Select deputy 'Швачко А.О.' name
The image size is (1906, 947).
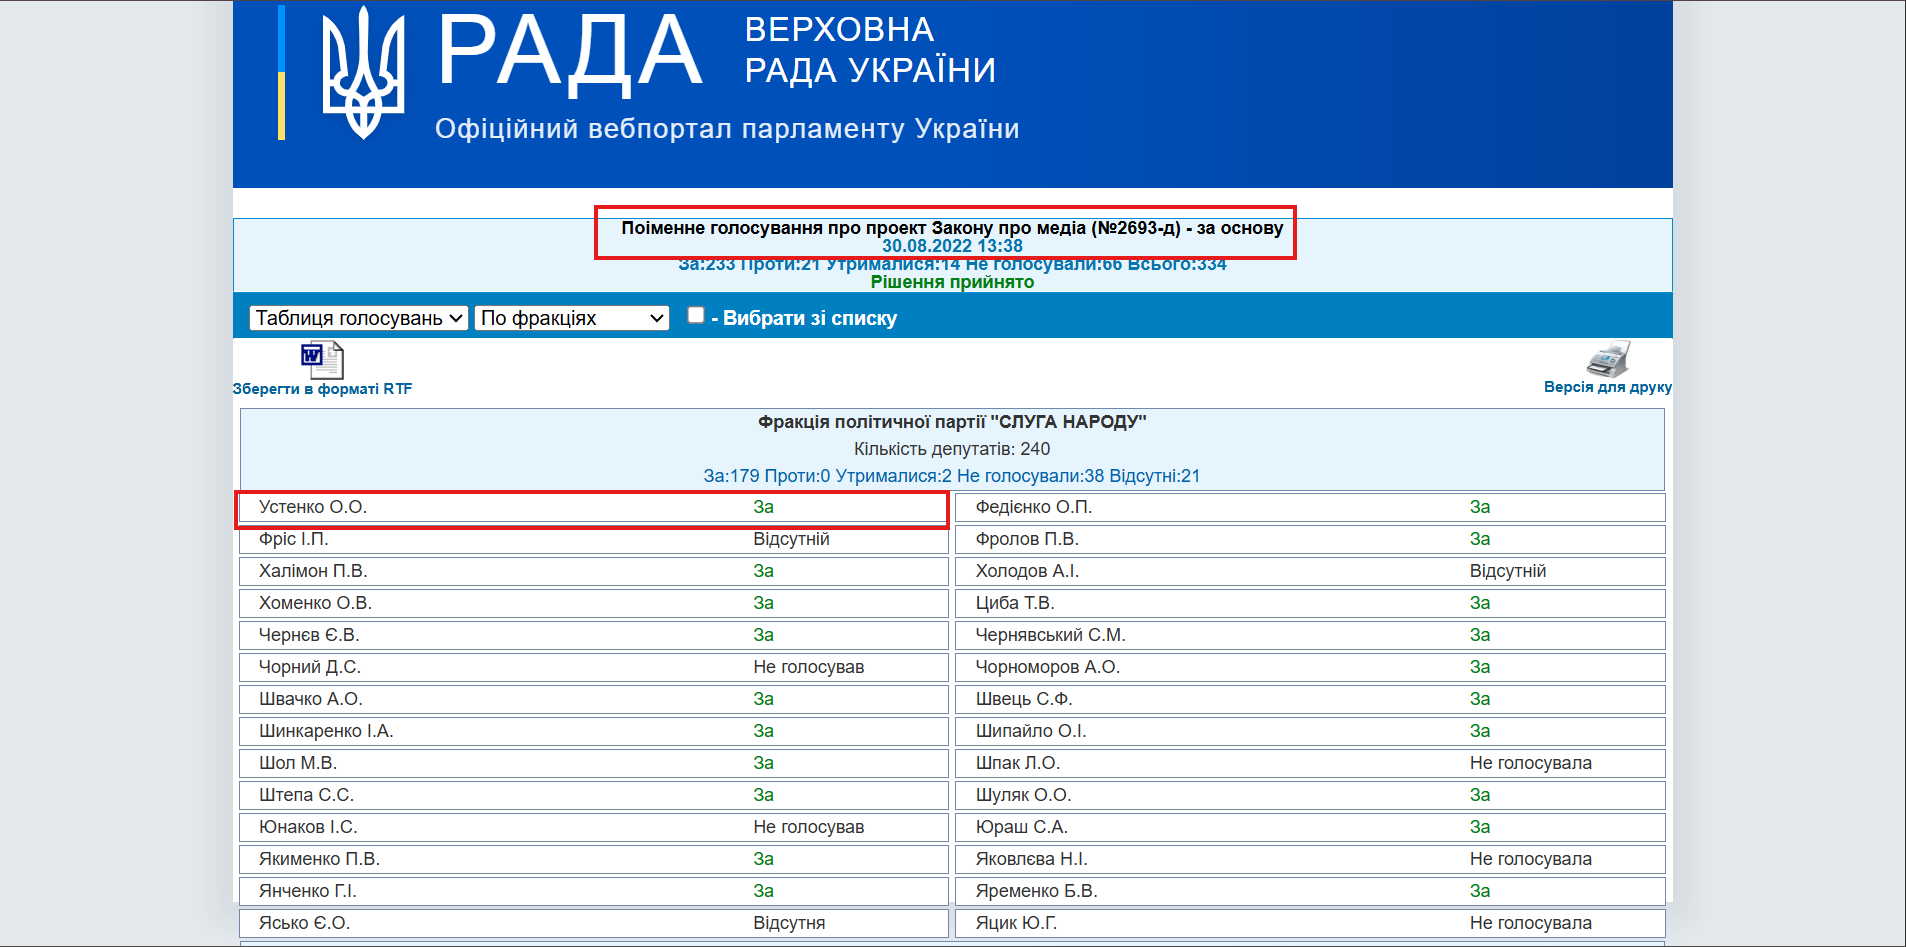pyautogui.click(x=311, y=699)
